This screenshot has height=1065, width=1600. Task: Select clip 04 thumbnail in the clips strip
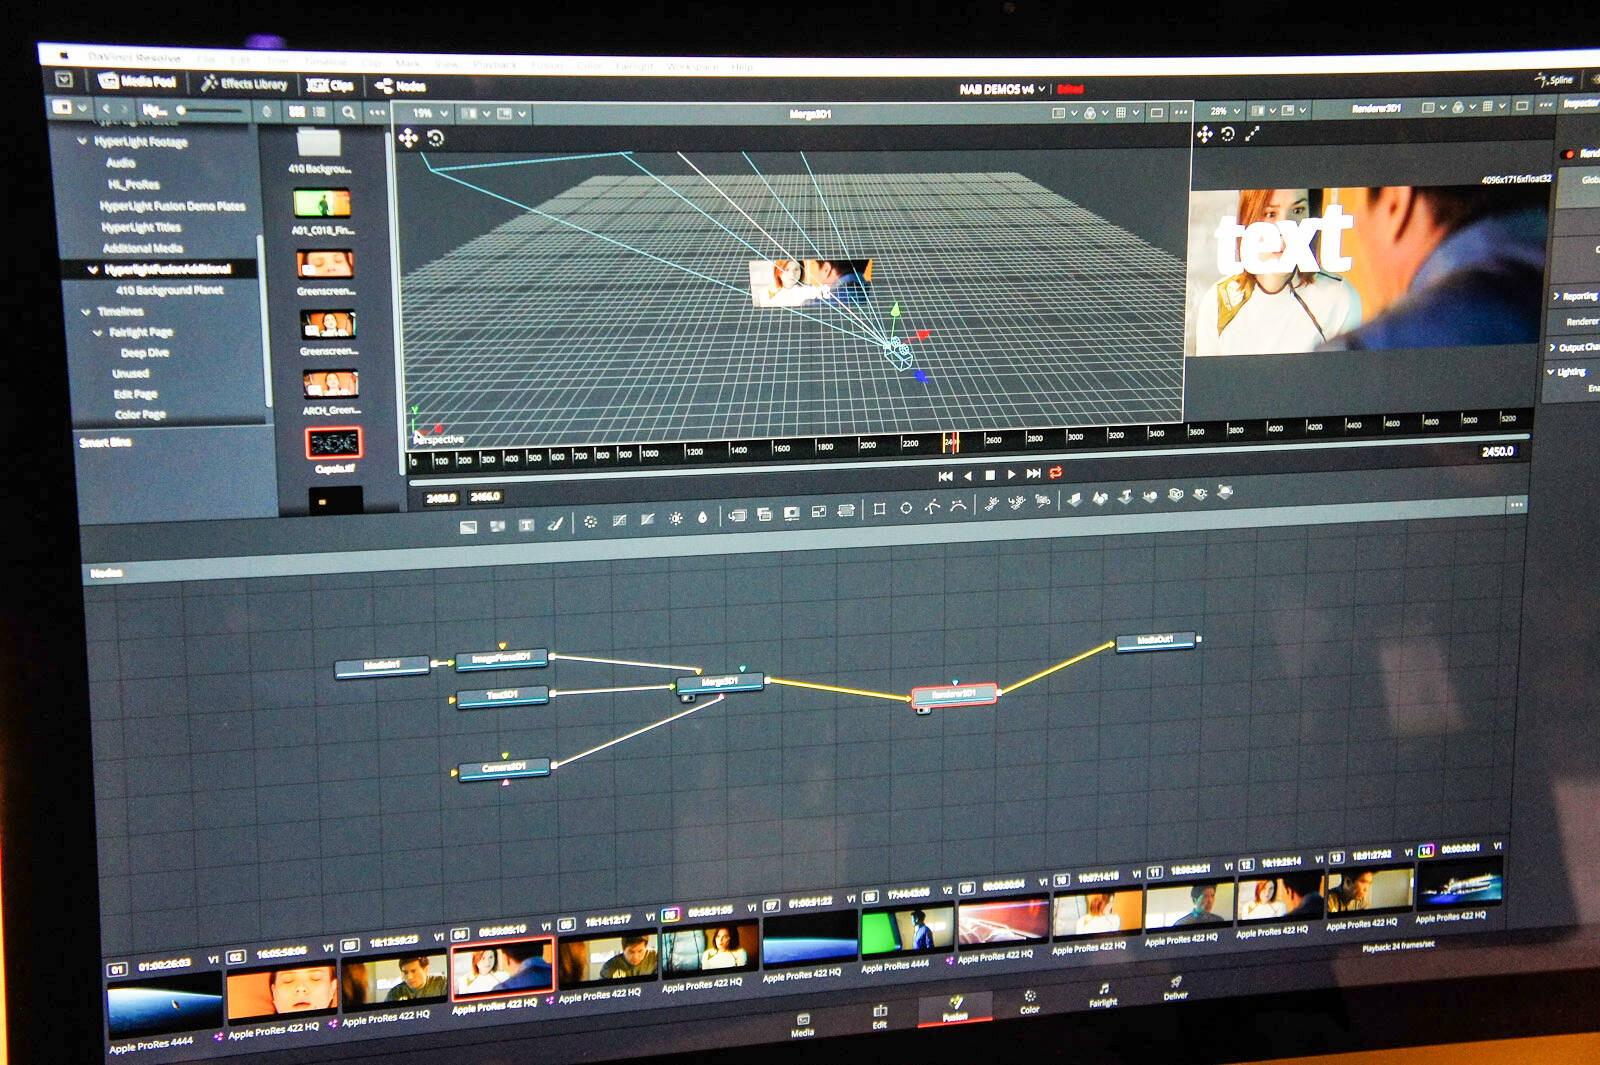(x=502, y=970)
